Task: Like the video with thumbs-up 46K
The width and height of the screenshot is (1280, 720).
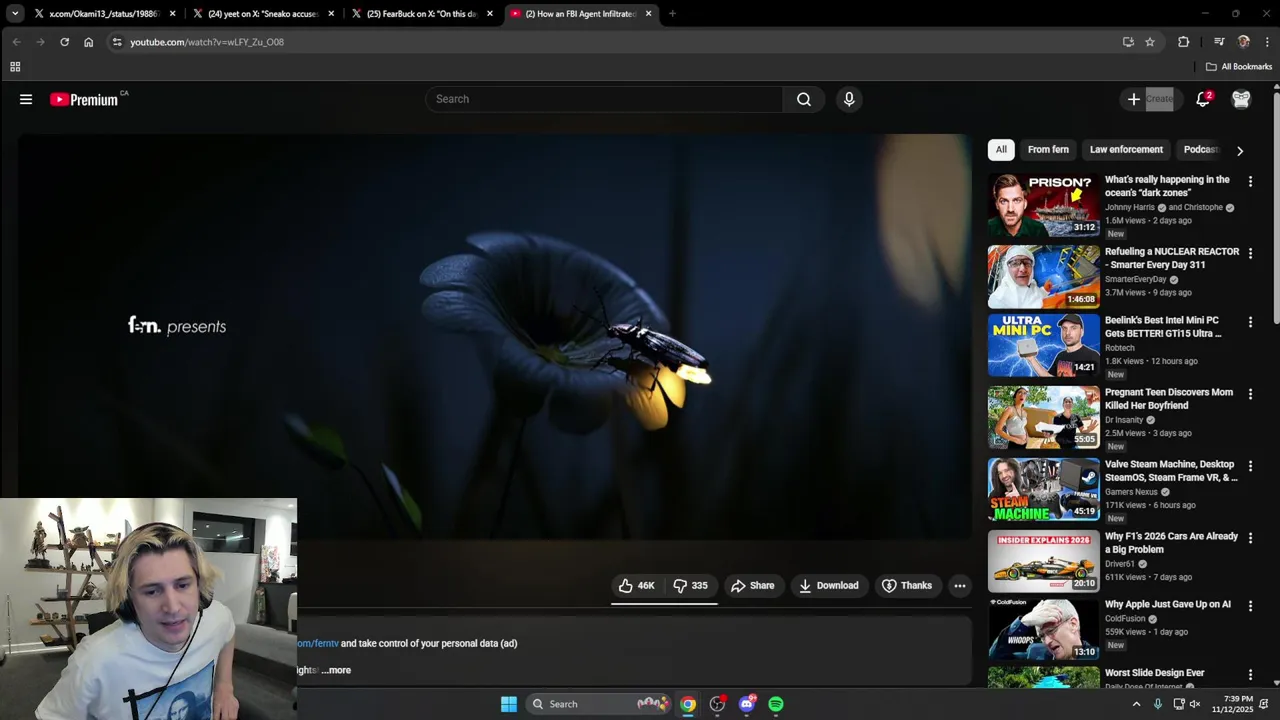Action: point(636,586)
